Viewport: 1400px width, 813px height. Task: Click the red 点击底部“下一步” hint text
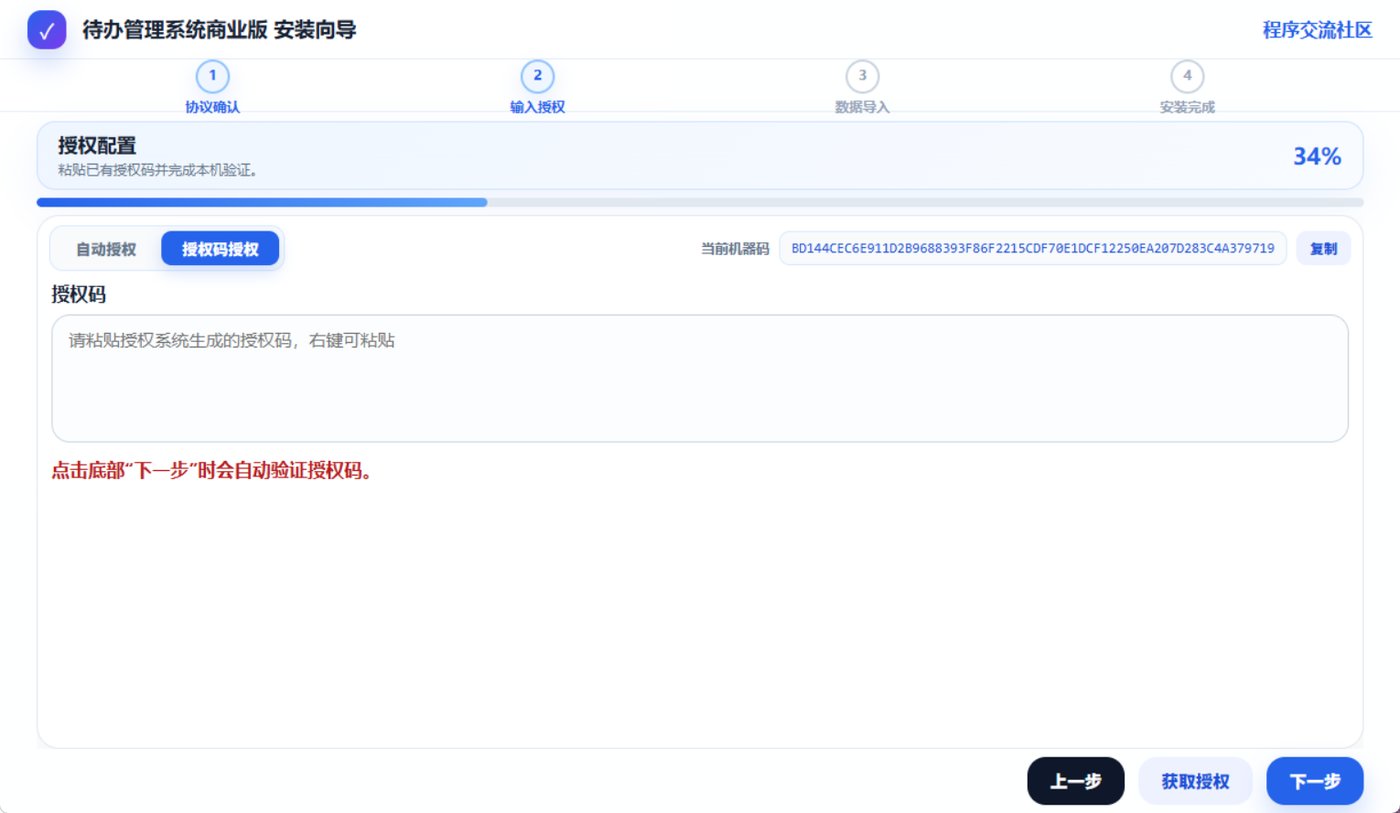[x=212, y=470]
